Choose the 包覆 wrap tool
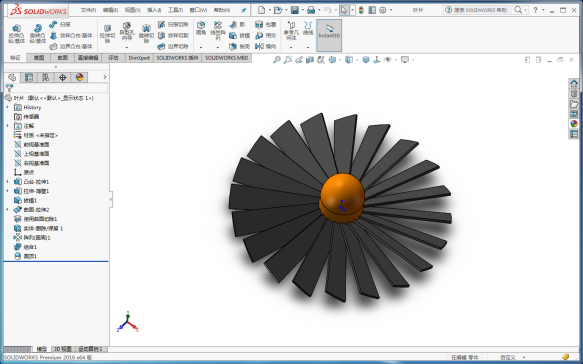 coord(265,25)
